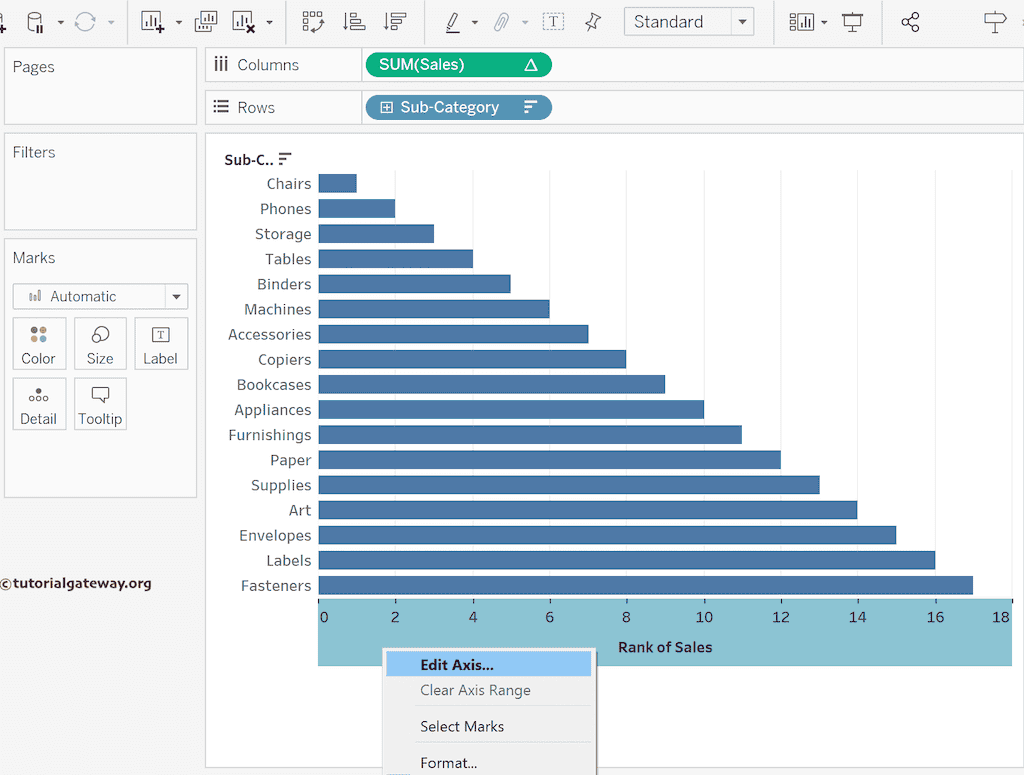This screenshot has width=1024, height=775.
Task: Click the Show Mark Labels toolbar icon
Action: click(553, 22)
